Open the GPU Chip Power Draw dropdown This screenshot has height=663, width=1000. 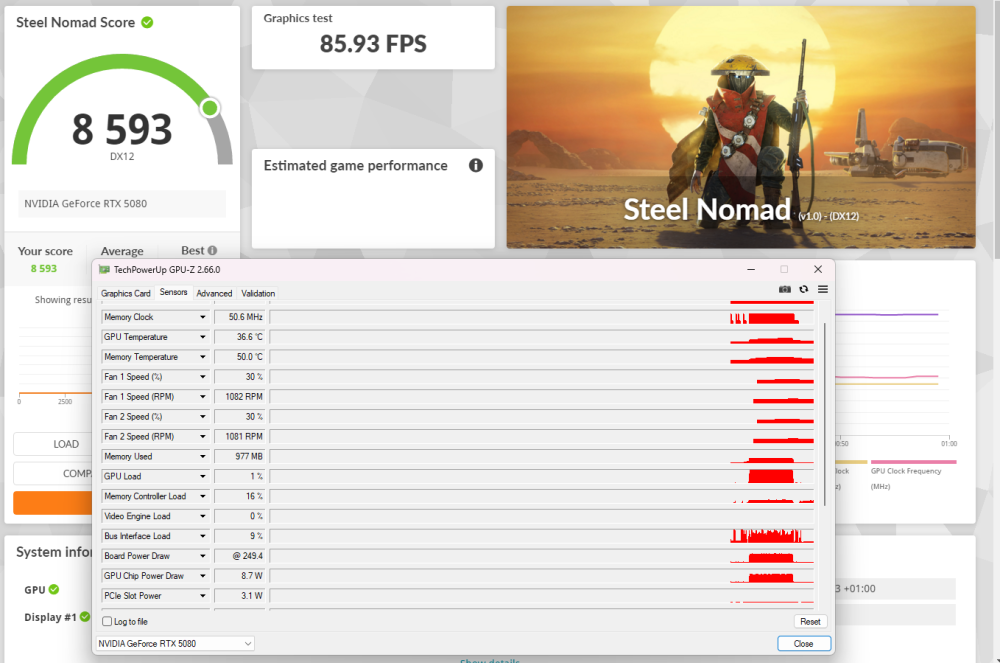(x=203, y=576)
